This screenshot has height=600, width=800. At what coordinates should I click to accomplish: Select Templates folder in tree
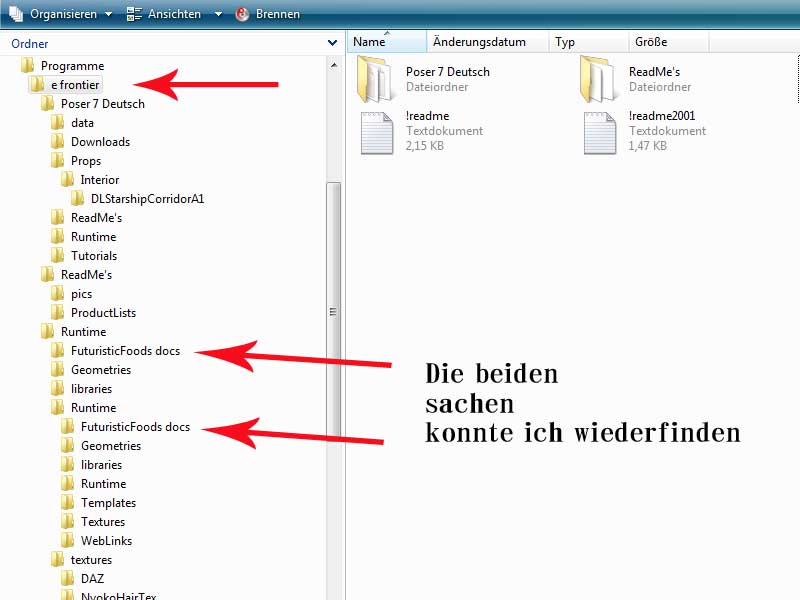[109, 503]
